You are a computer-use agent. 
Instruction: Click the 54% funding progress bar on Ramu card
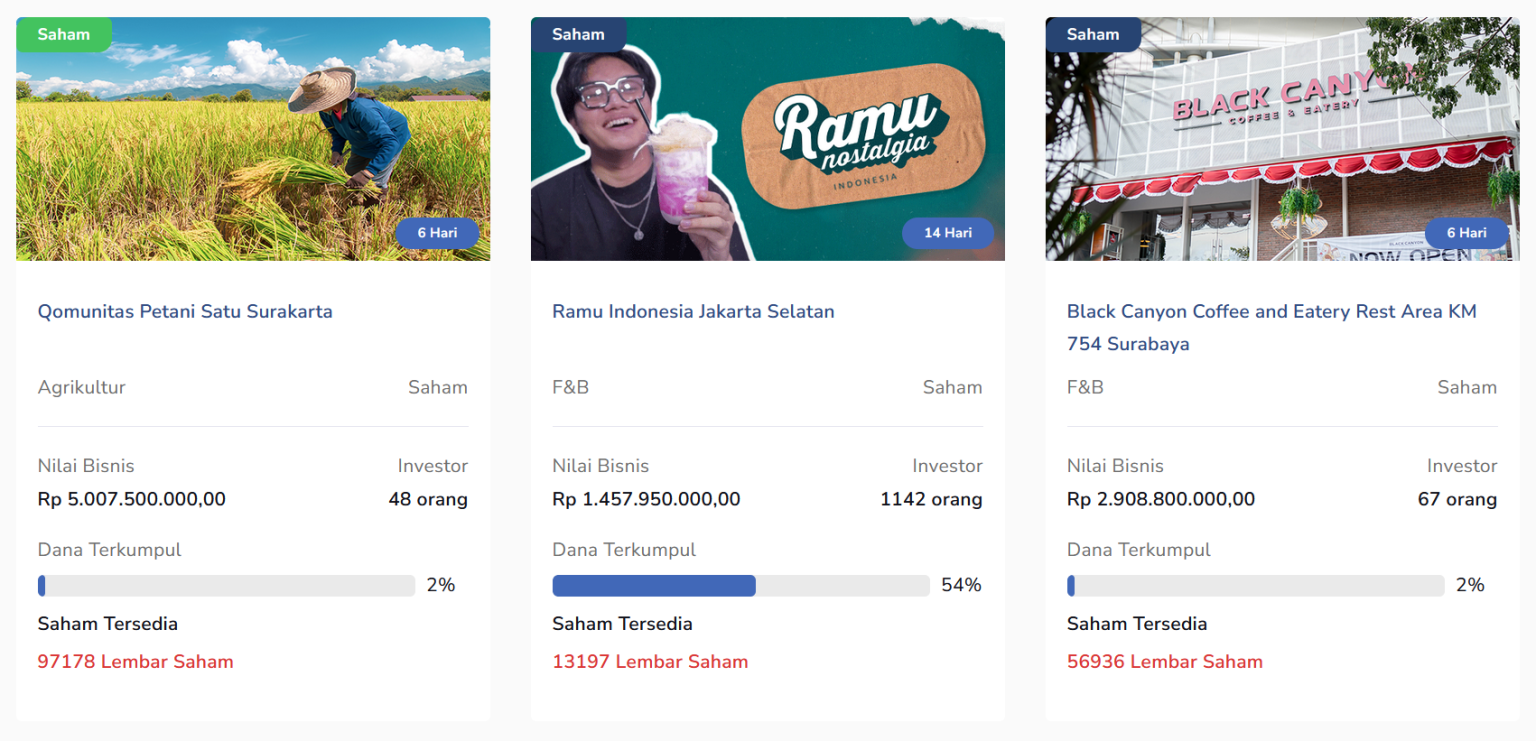pos(740,585)
